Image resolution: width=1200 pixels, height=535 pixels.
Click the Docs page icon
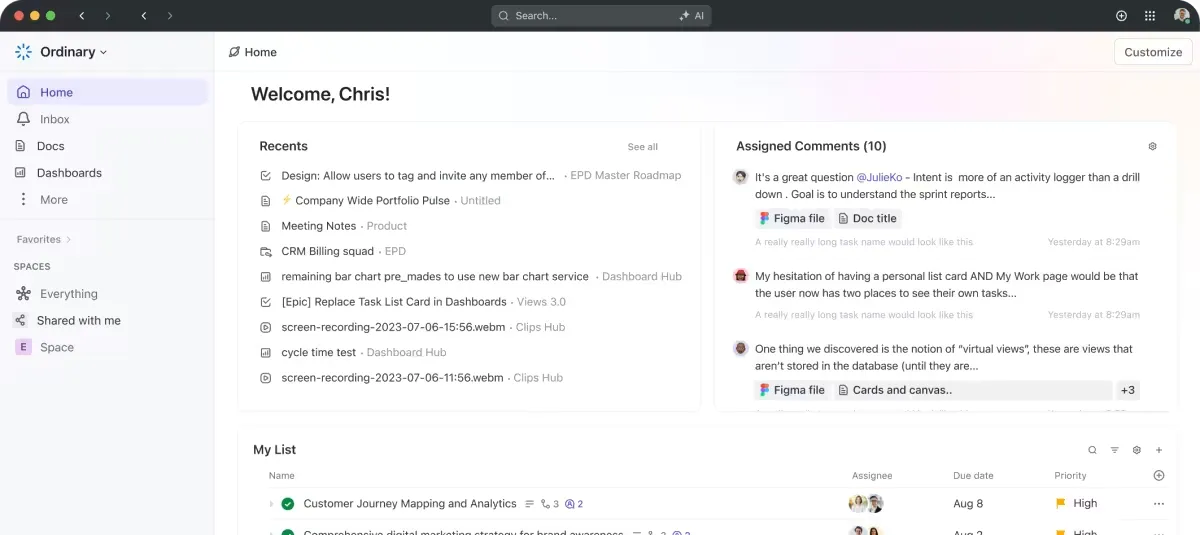[x=20, y=146]
